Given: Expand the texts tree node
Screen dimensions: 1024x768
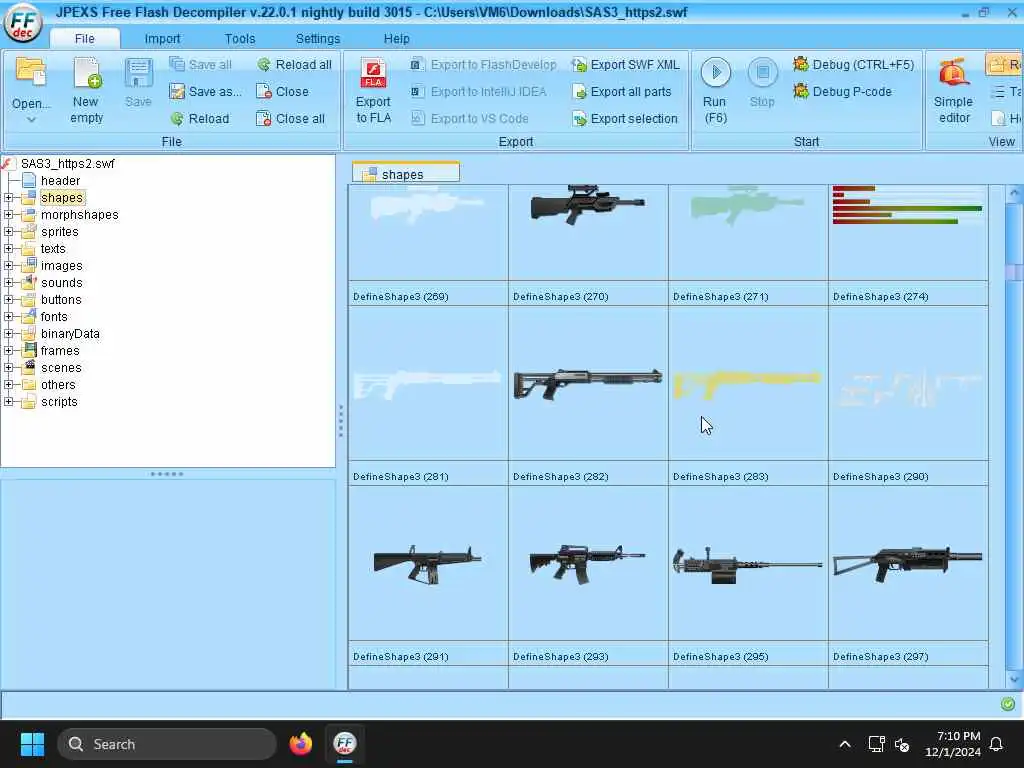Looking at the screenshot, I should (x=8, y=248).
